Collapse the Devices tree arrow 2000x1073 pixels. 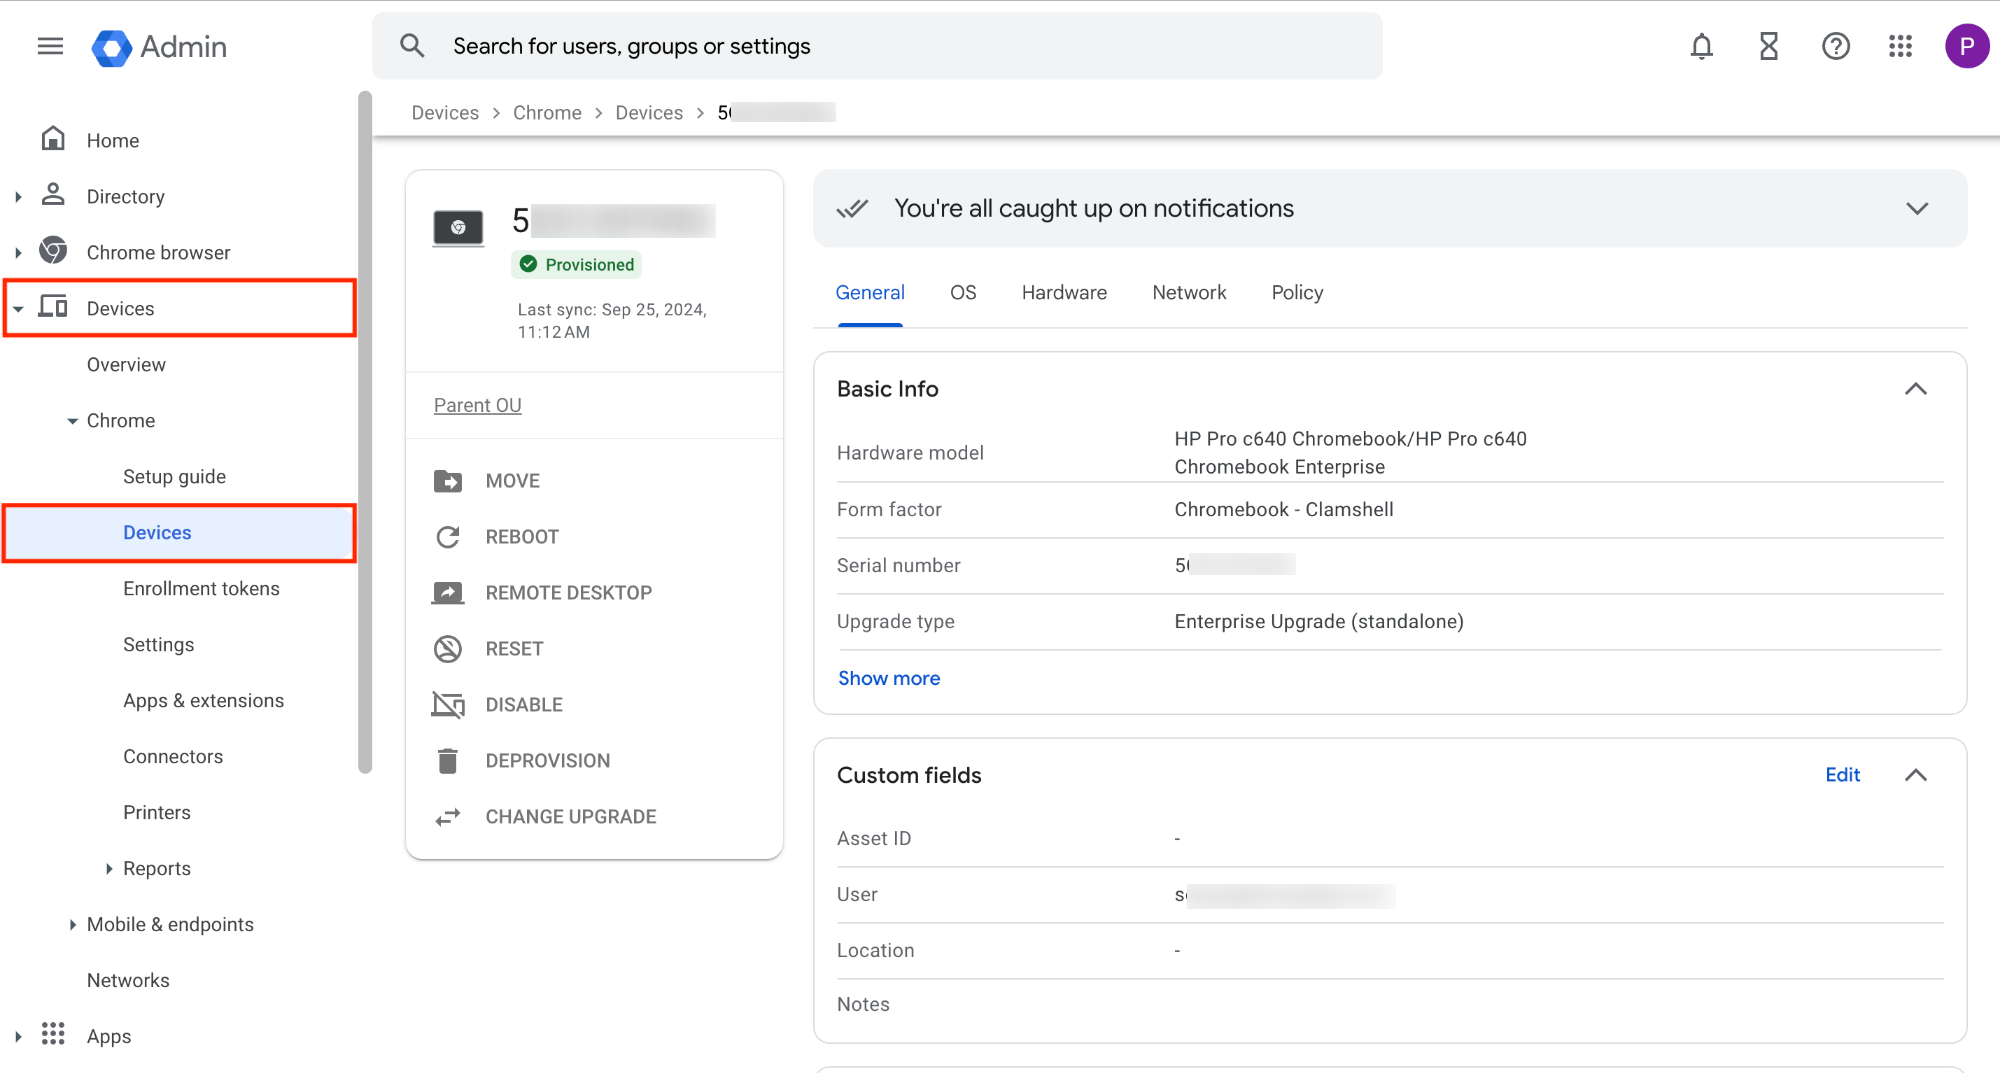[x=18, y=309]
